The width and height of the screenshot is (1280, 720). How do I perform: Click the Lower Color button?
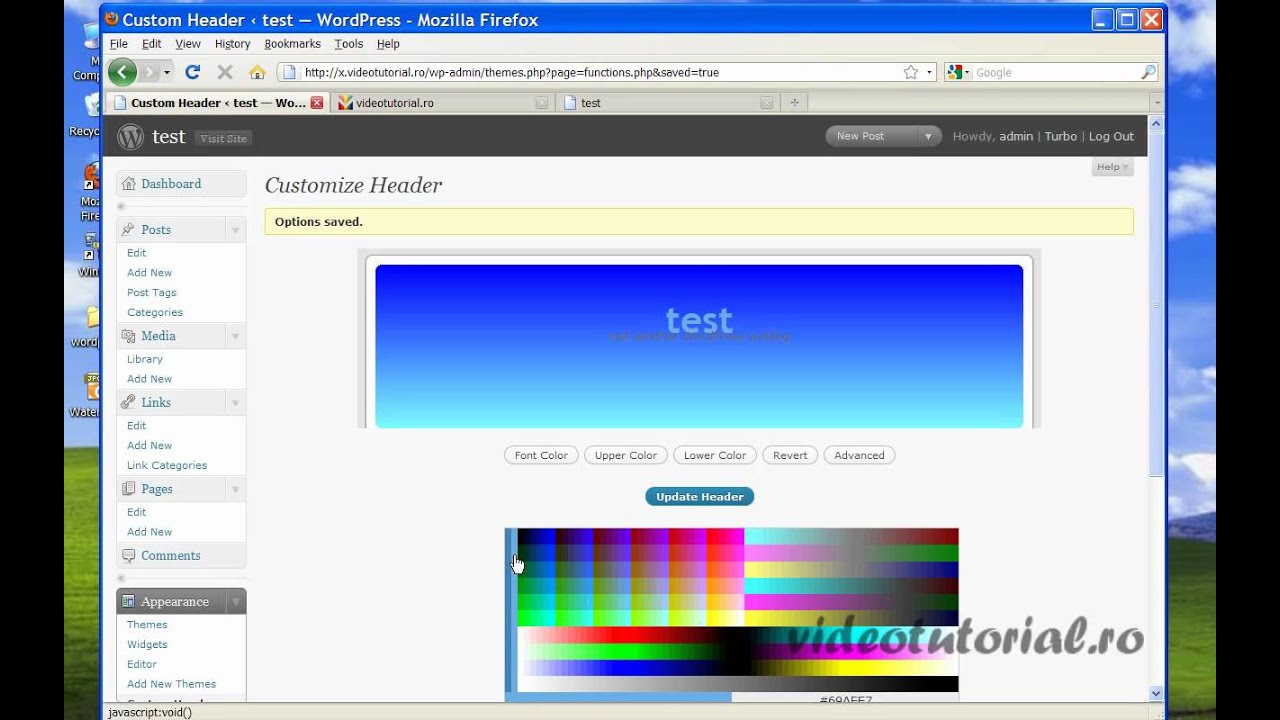[715, 455]
